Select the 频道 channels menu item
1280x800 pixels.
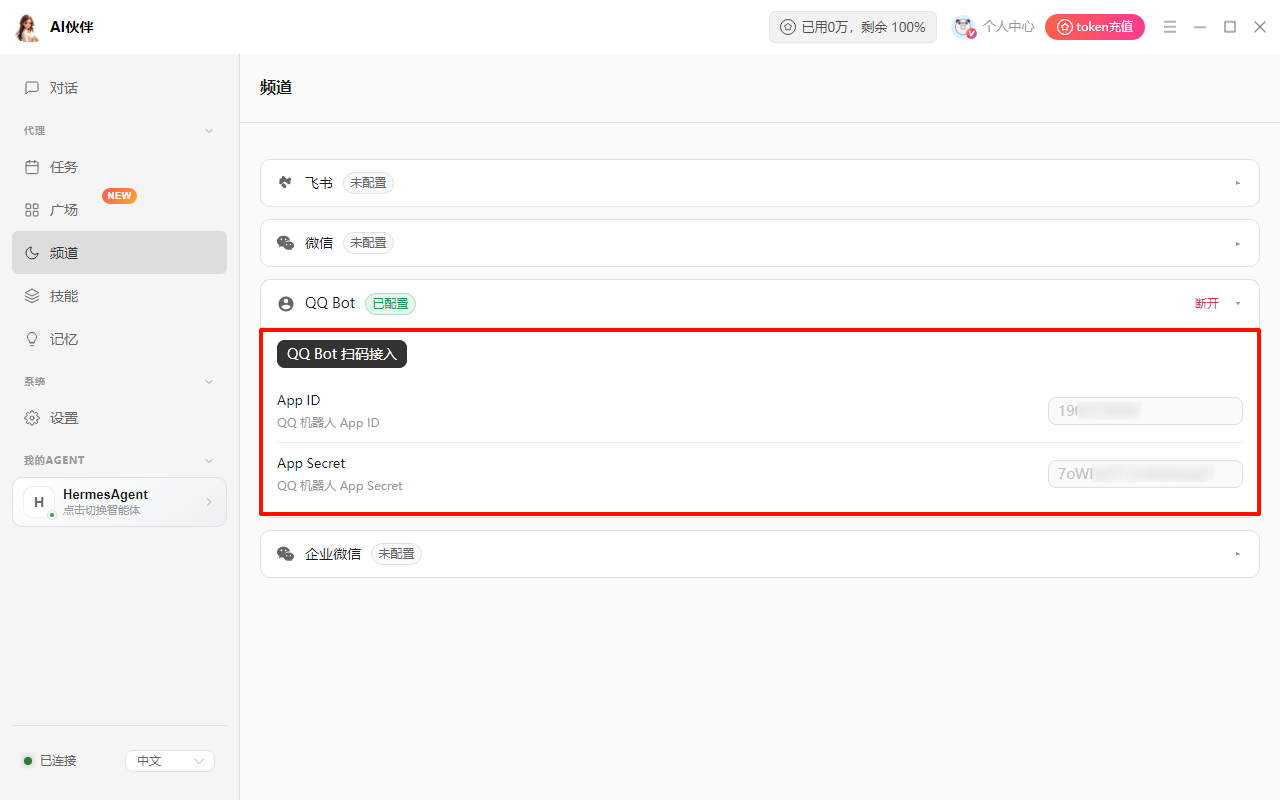tap(119, 253)
